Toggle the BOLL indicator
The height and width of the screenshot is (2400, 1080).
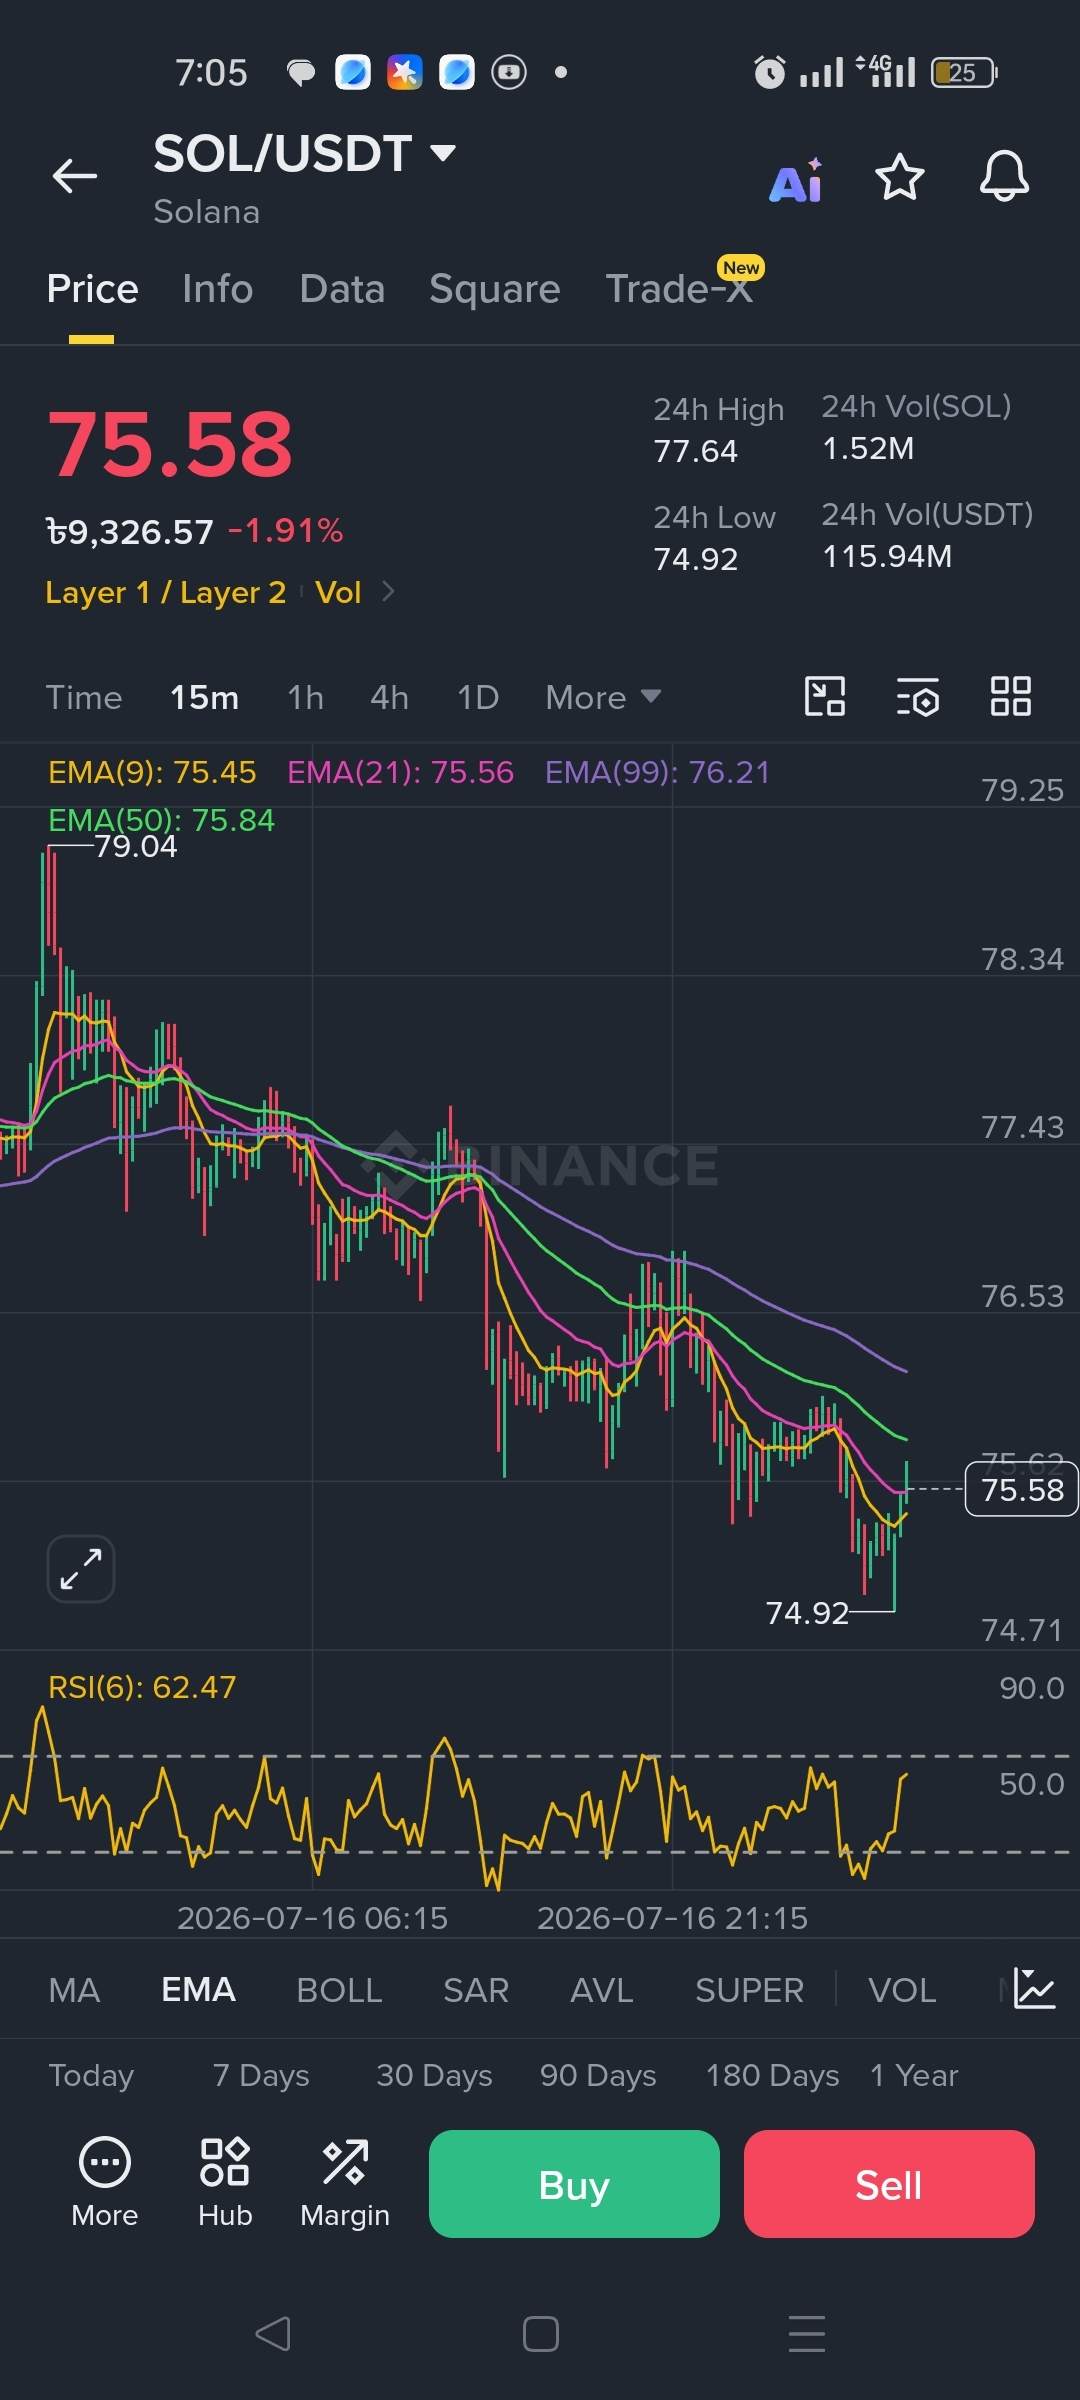tap(339, 1990)
